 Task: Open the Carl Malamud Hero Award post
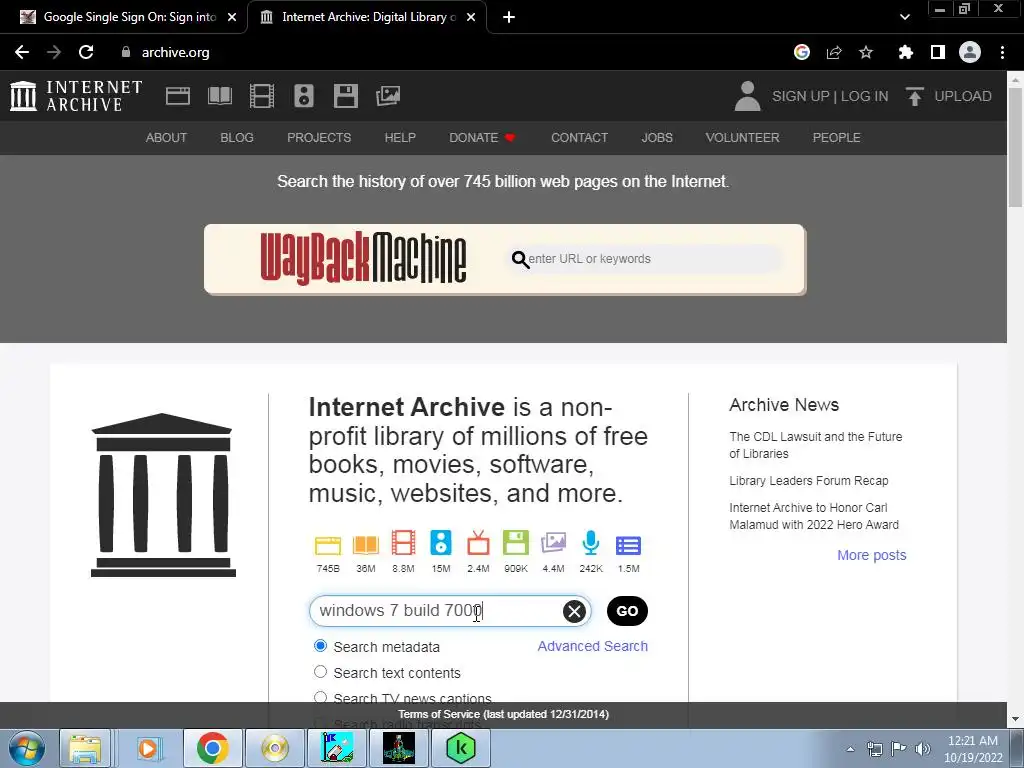coord(814,516)
